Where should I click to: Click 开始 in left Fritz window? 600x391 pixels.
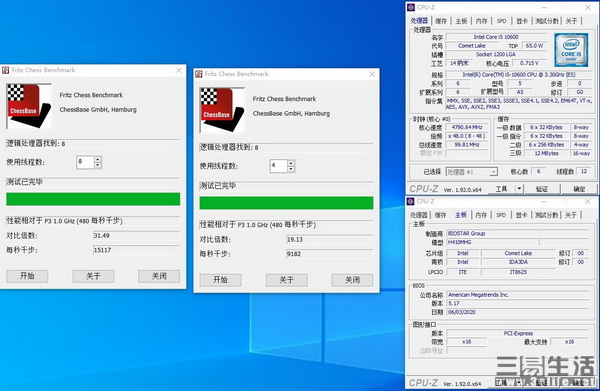tap(27, 276)
